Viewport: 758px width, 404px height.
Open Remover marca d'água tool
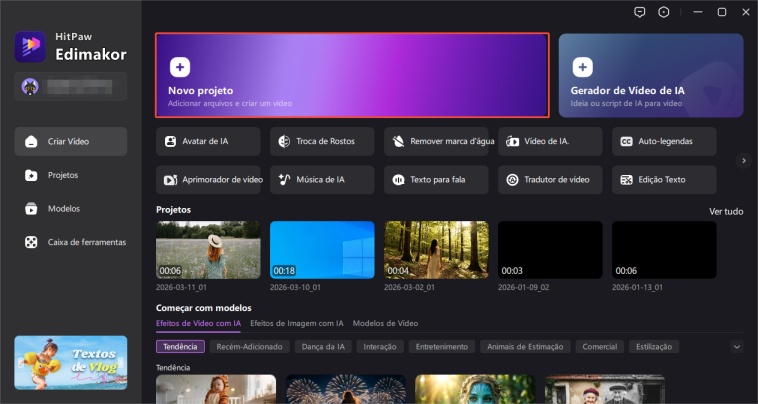pos(436,141)
